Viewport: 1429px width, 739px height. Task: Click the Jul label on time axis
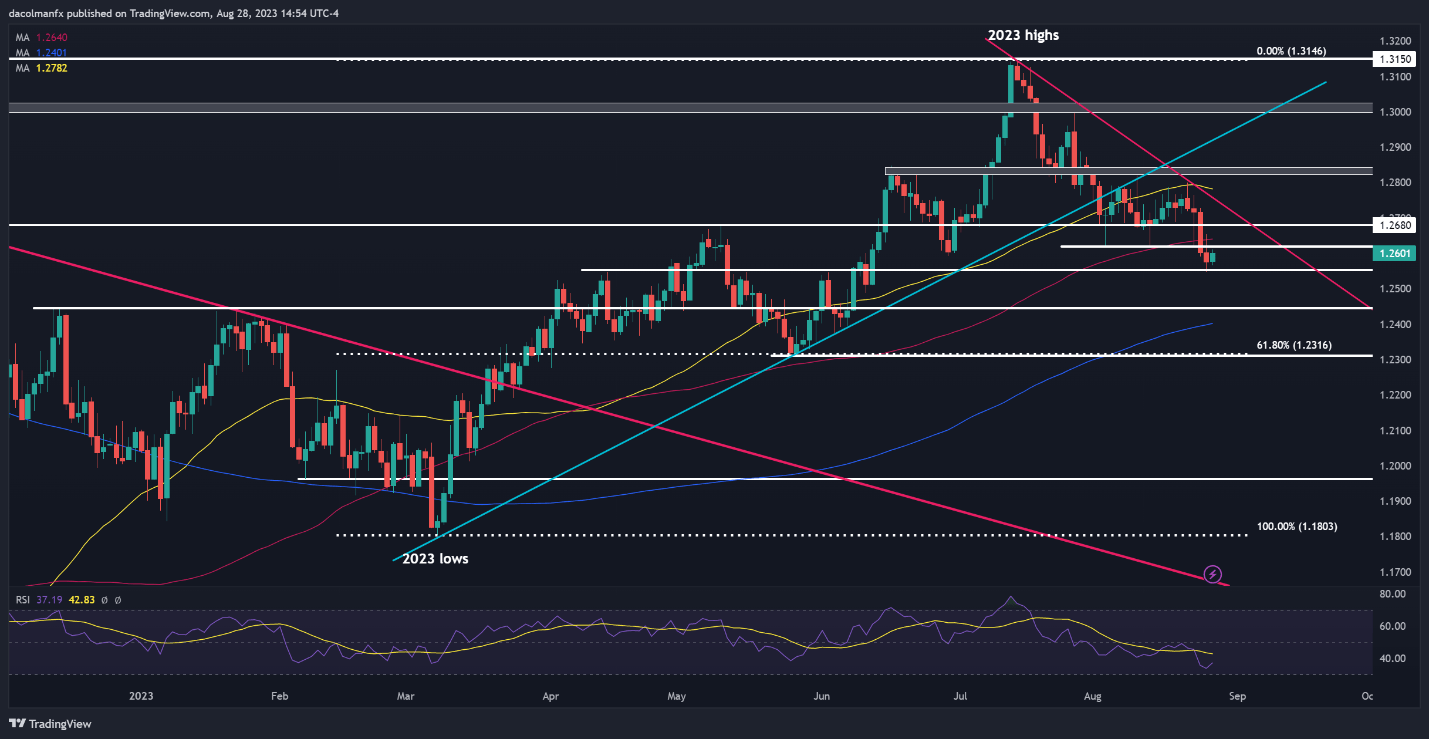(961, 696)
